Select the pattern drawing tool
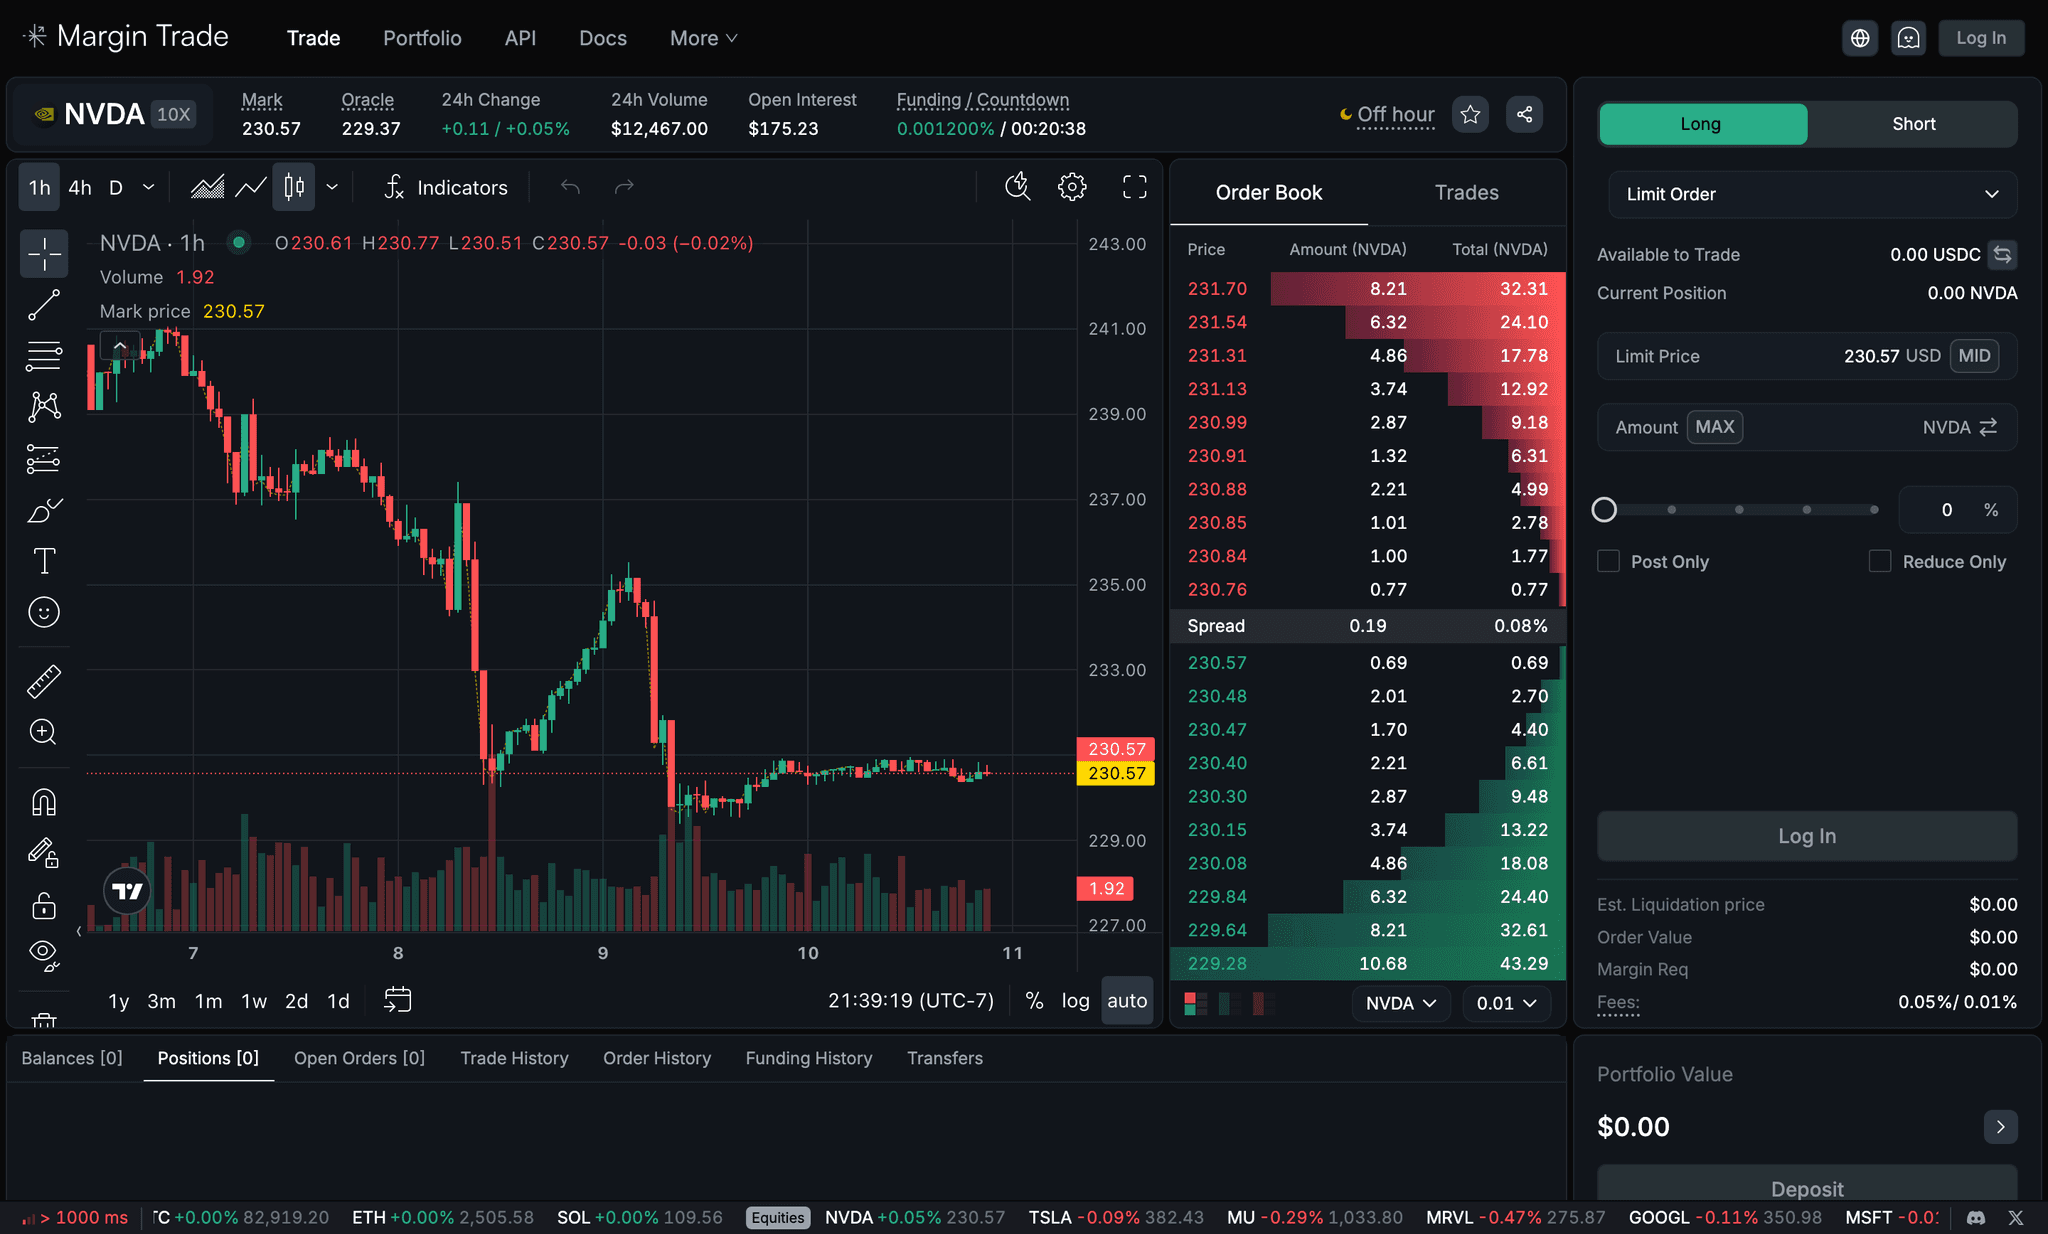The image size is (2048, 1234). (x=44, y=406)
